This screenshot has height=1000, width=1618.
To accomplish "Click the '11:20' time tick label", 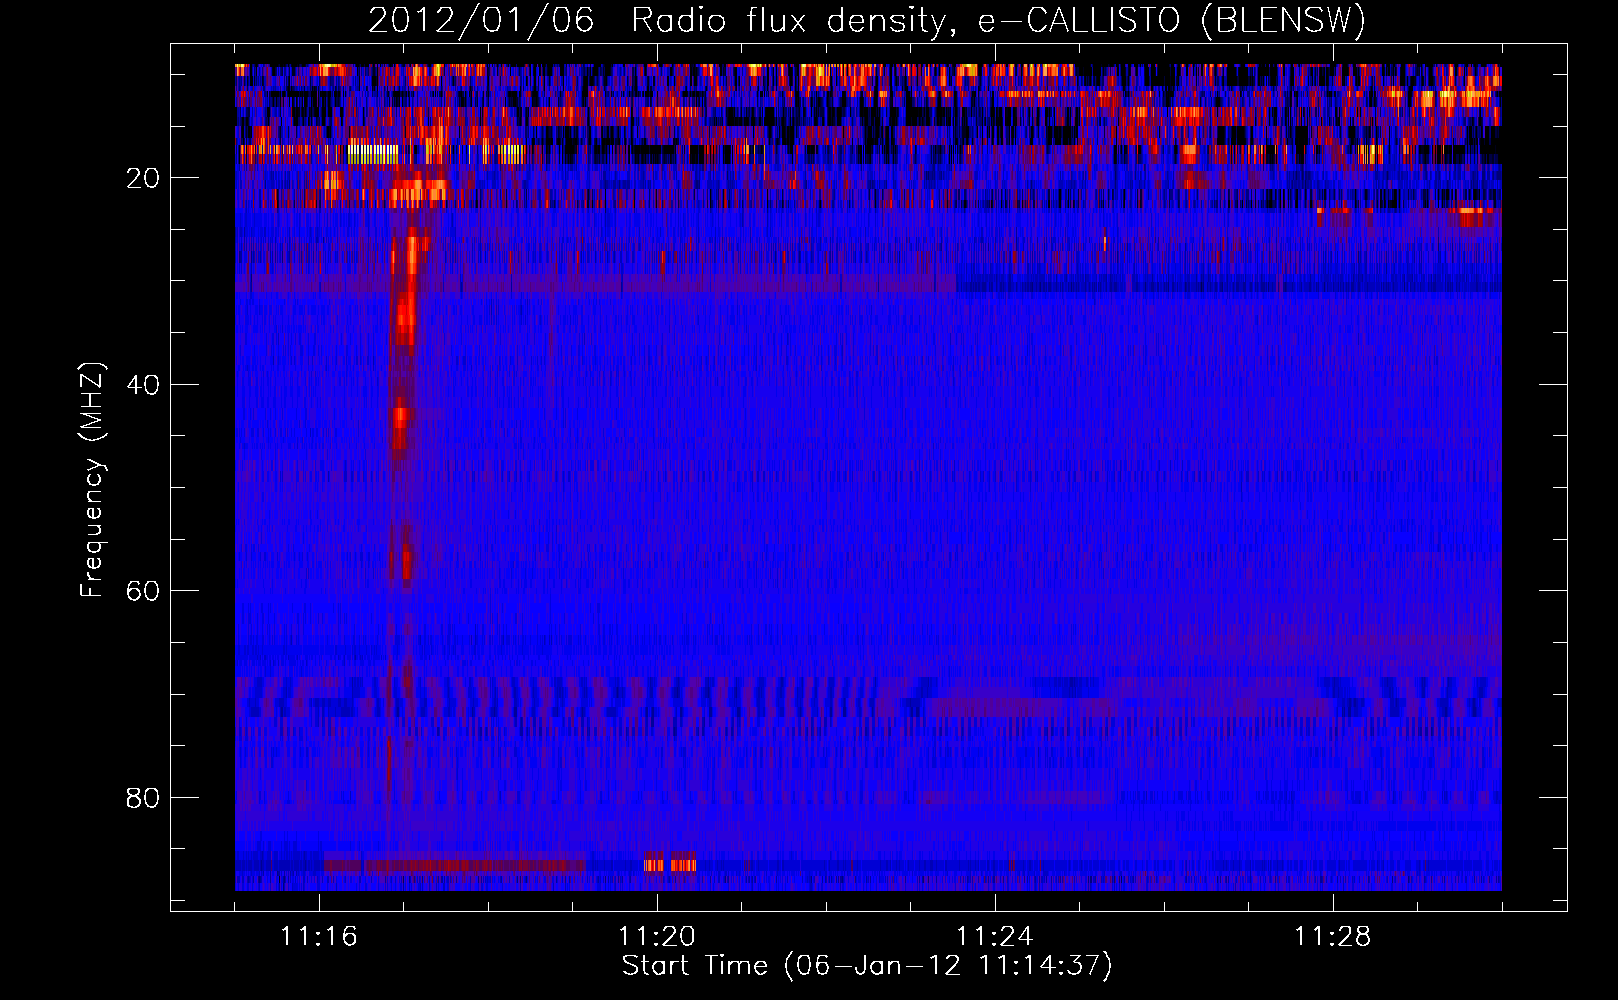I will click(x=657, y=937).
